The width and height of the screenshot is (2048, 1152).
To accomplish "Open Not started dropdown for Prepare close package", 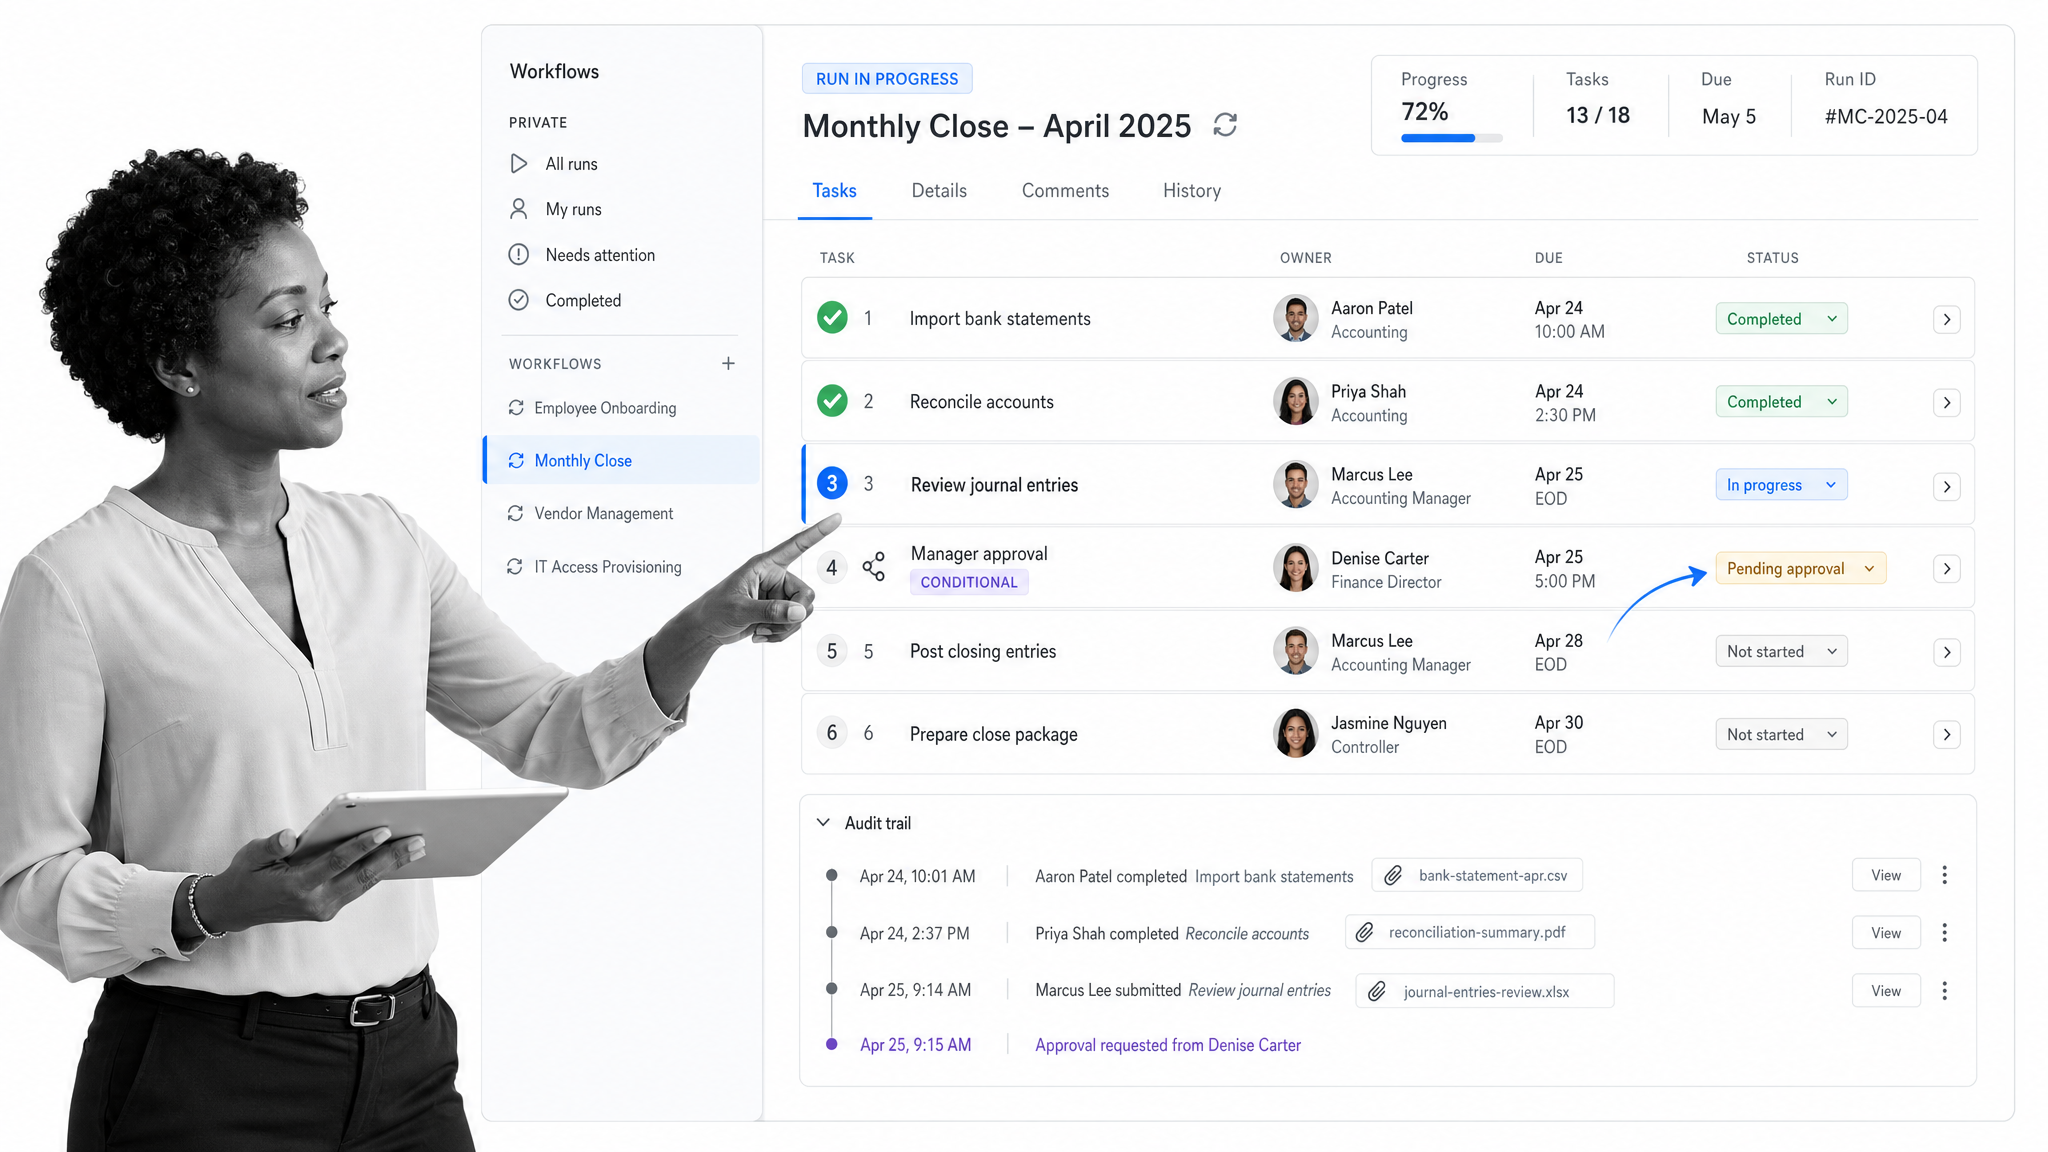I will [x=1781, y=734].
